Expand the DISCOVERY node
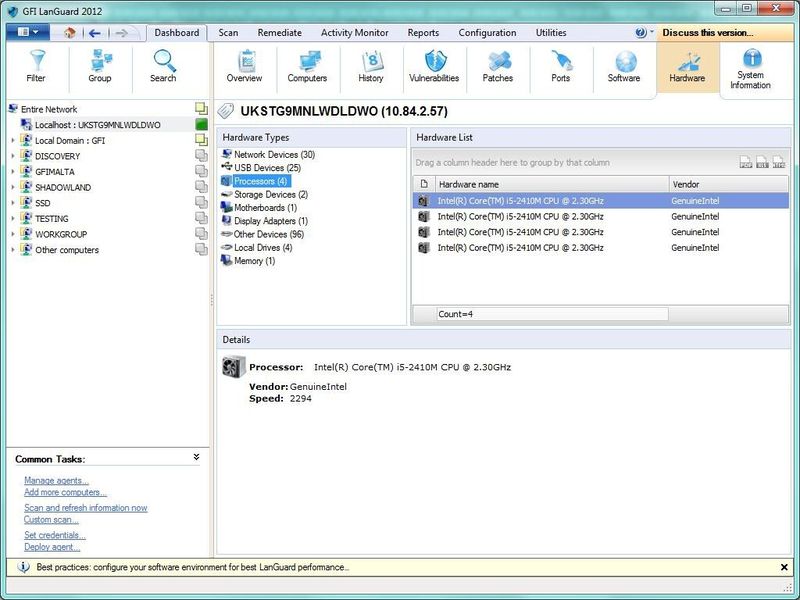The height and width of the screenshot is (600, 800). click(13, 156)
